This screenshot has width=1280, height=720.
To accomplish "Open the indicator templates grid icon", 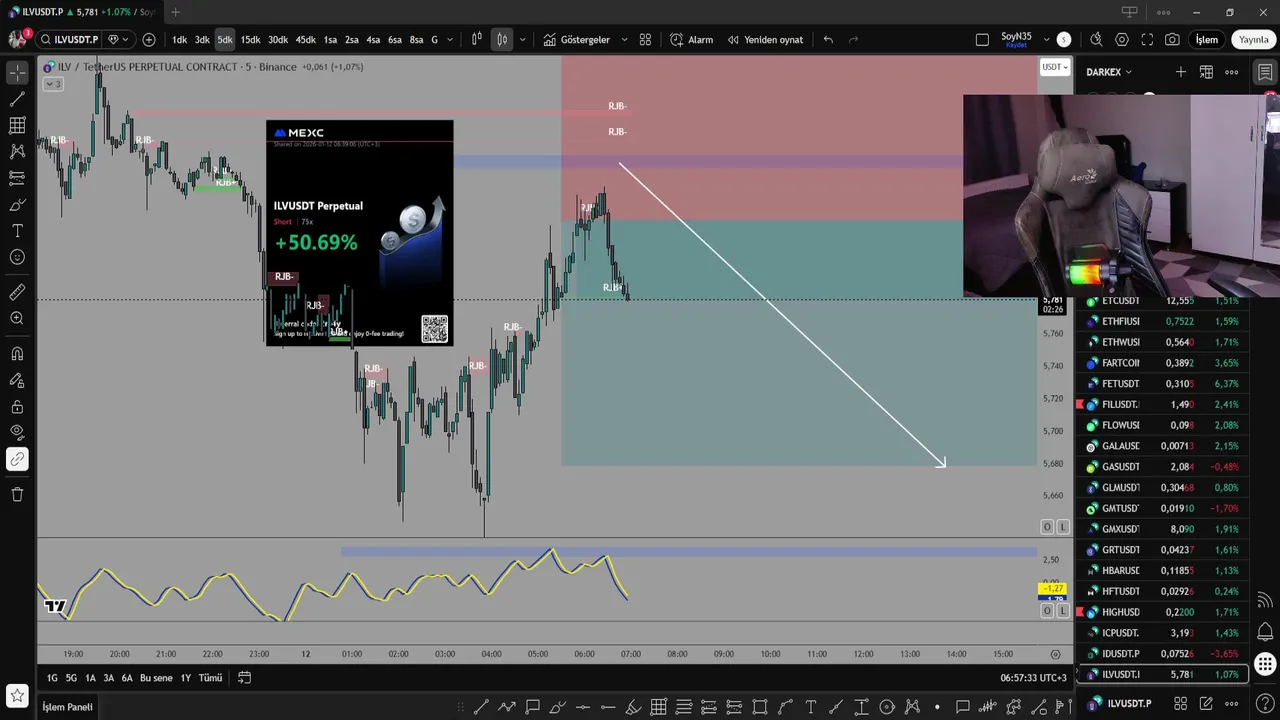I will coord(645,40).
